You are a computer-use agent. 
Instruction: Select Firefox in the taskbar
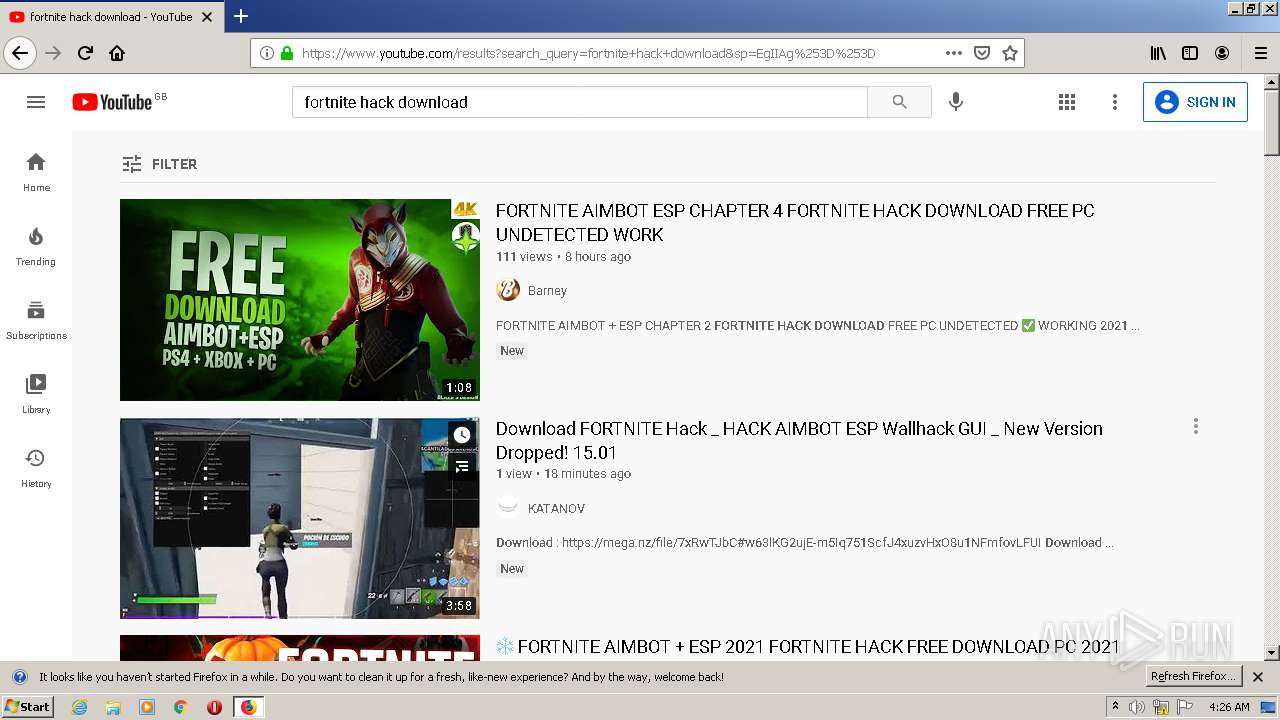248,707
